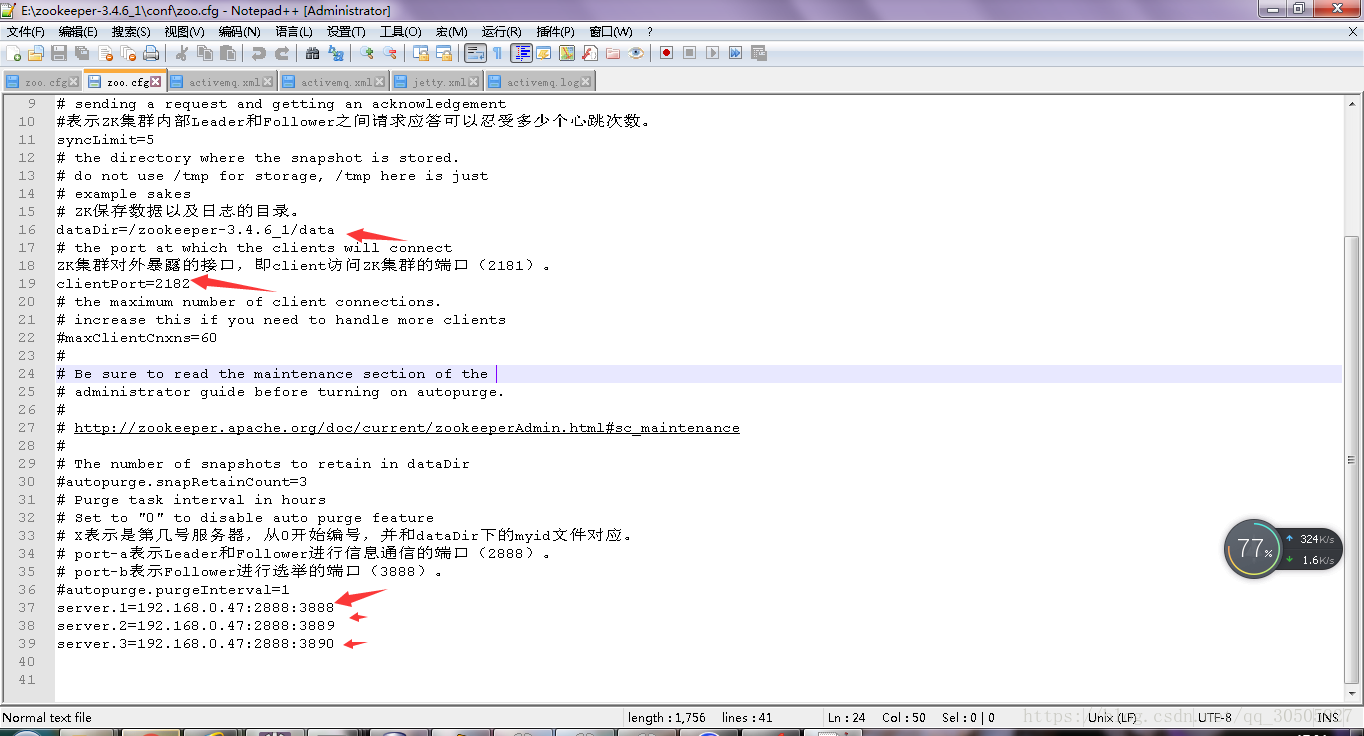Click the server.3=192.168.0.47:2888:3890 line
Screen dimensions: 1364x736
point(195,644)
